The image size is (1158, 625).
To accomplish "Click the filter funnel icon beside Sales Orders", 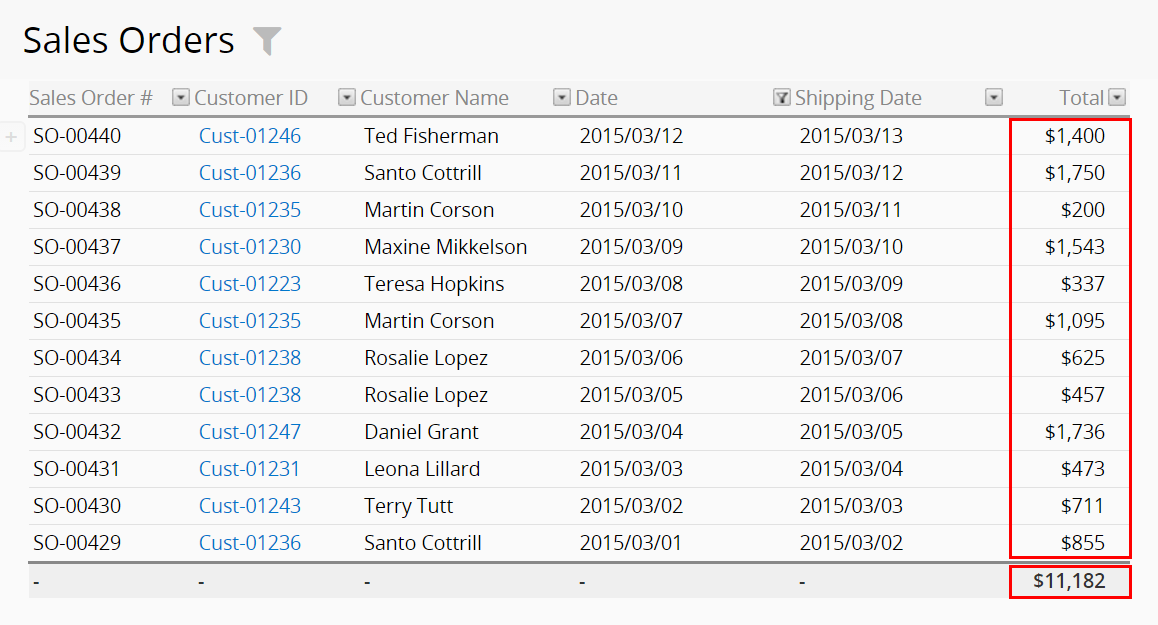I will 267,41.
